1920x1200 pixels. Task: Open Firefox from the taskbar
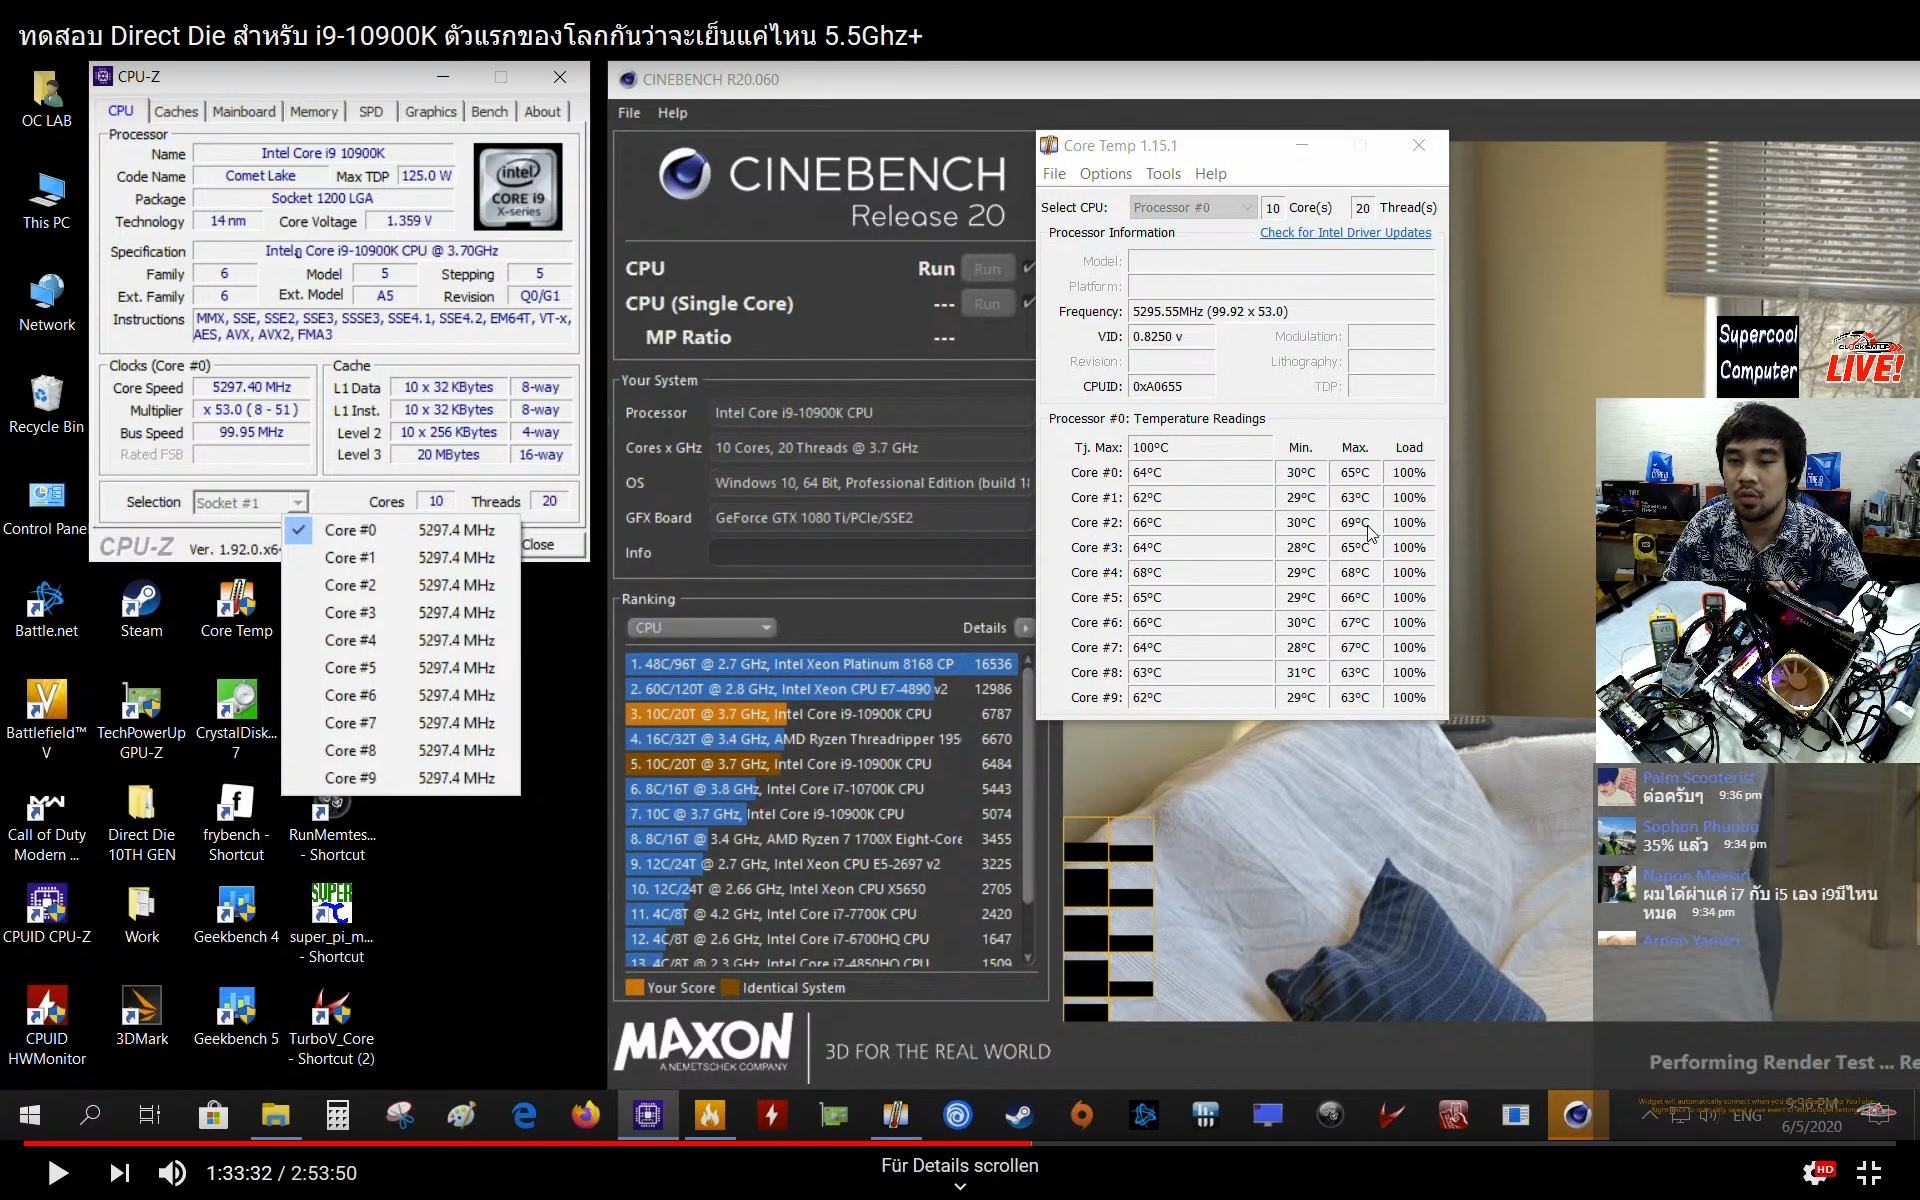coord(585,1114)
